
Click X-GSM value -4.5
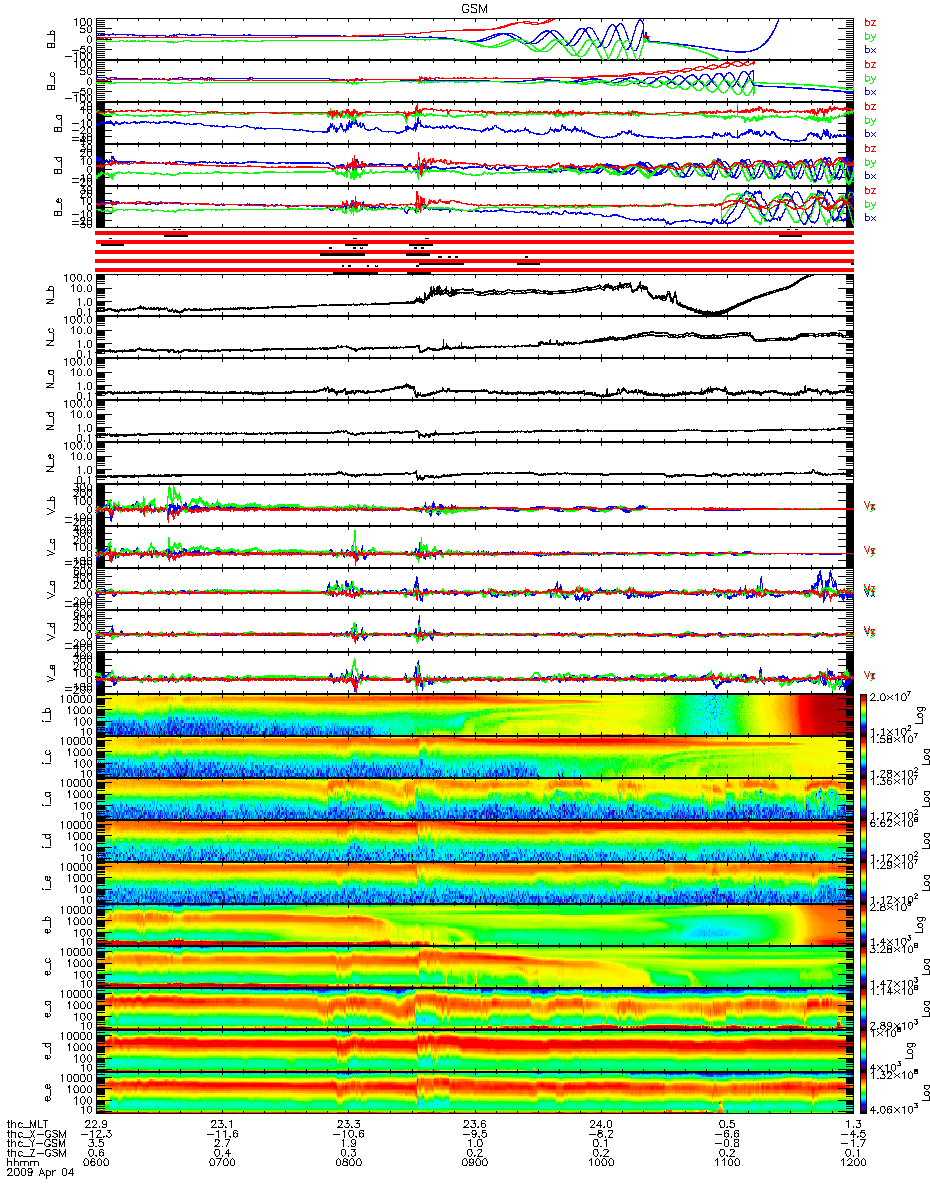tap(852, 1134)
